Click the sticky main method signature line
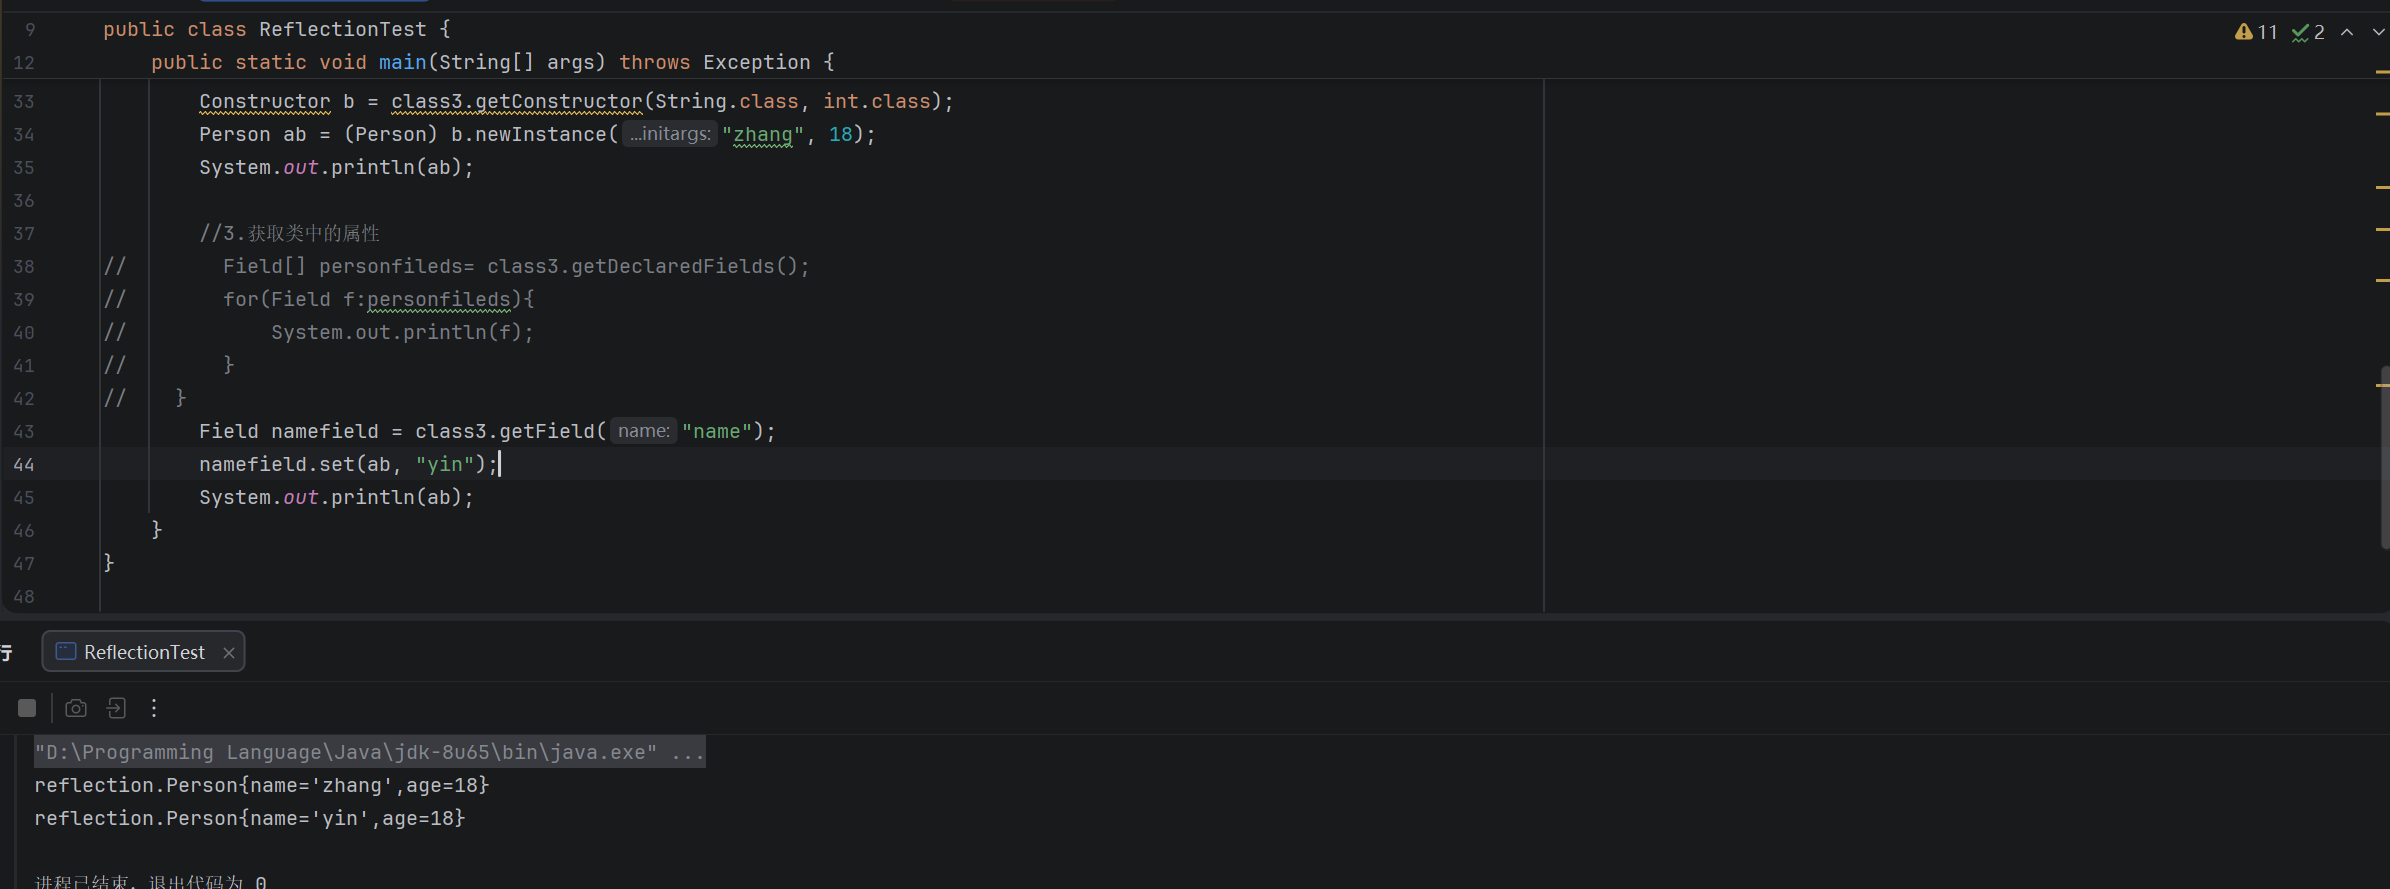 (493, 62)
